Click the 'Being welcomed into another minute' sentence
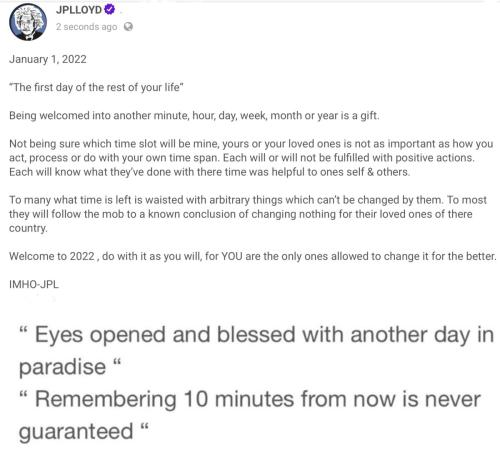This screenshot has height=455, width=500. pyautogui.click(x=194, y=116)
